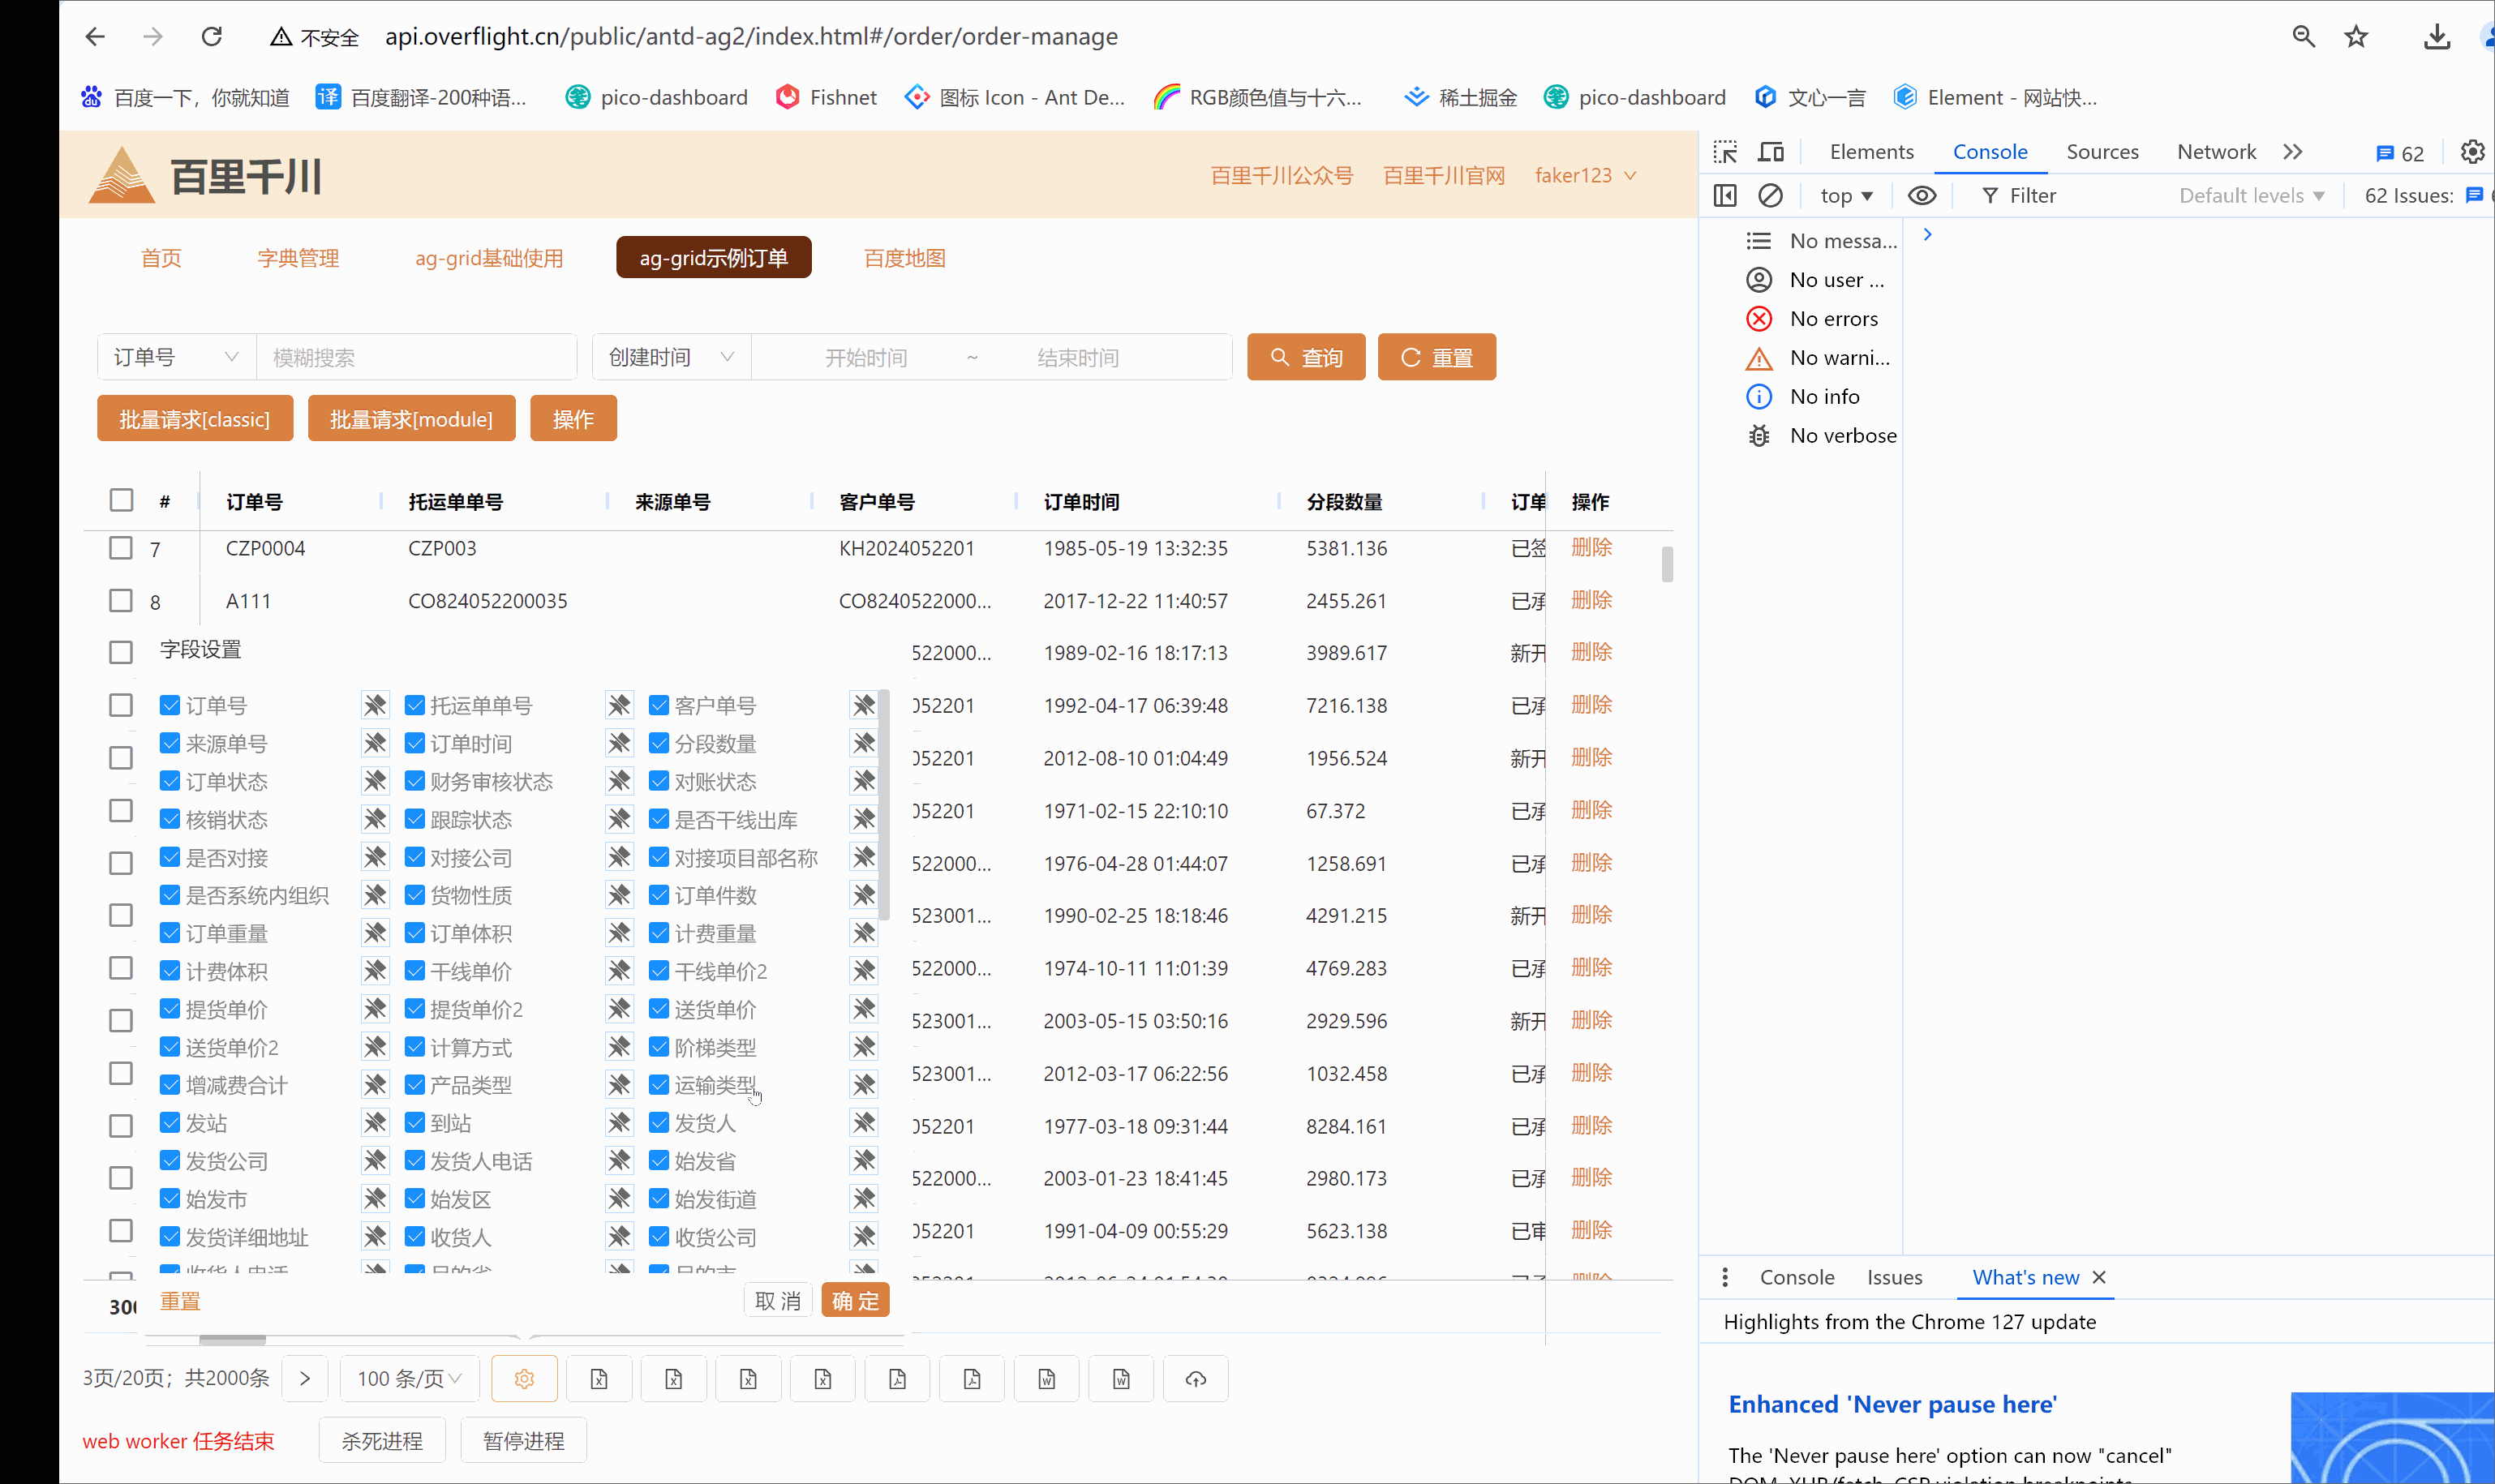Click the grid vertical scrollbar thumb
The image size is (2495, 1484).
1667,563
